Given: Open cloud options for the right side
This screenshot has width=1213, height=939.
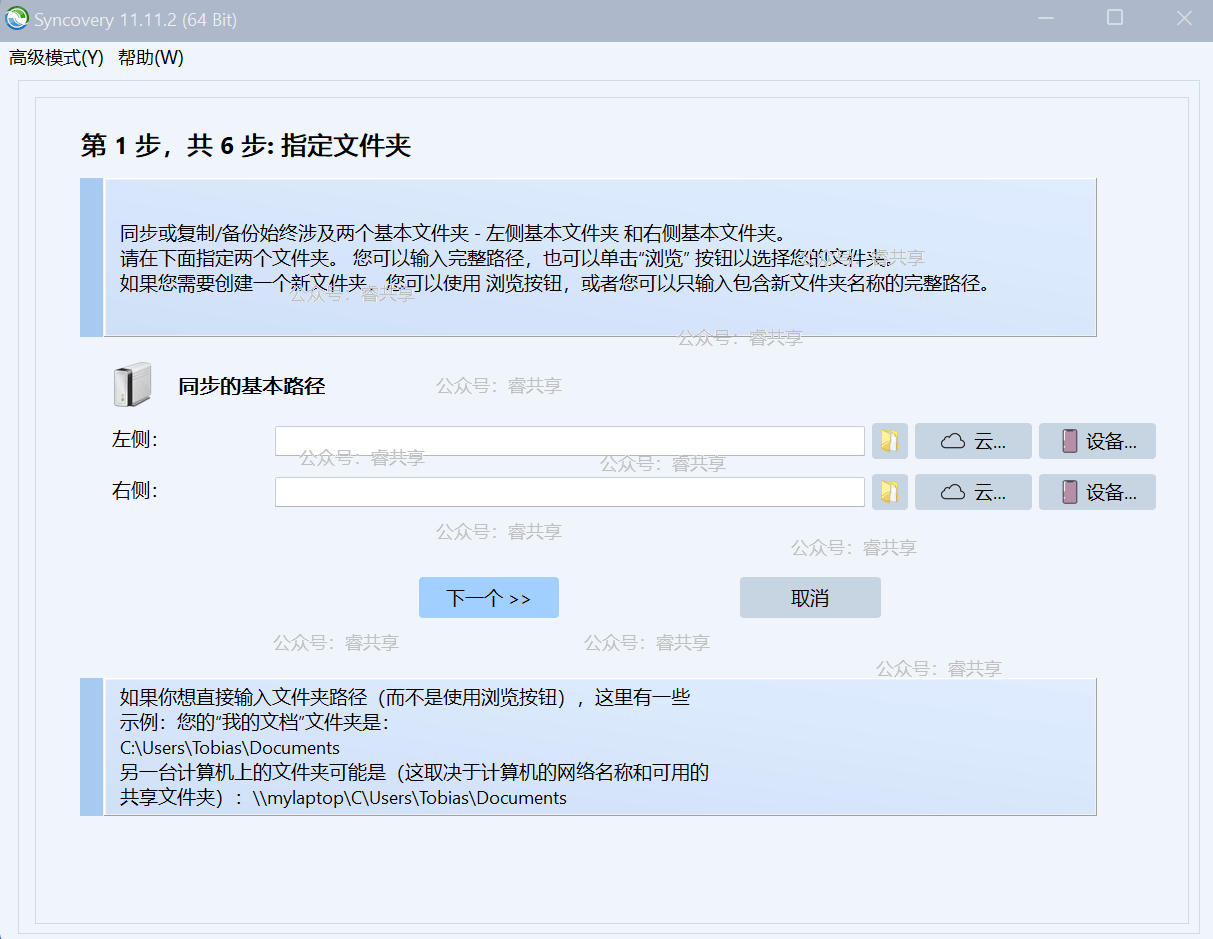Looking at the screenshot, I should coord(973,492).
